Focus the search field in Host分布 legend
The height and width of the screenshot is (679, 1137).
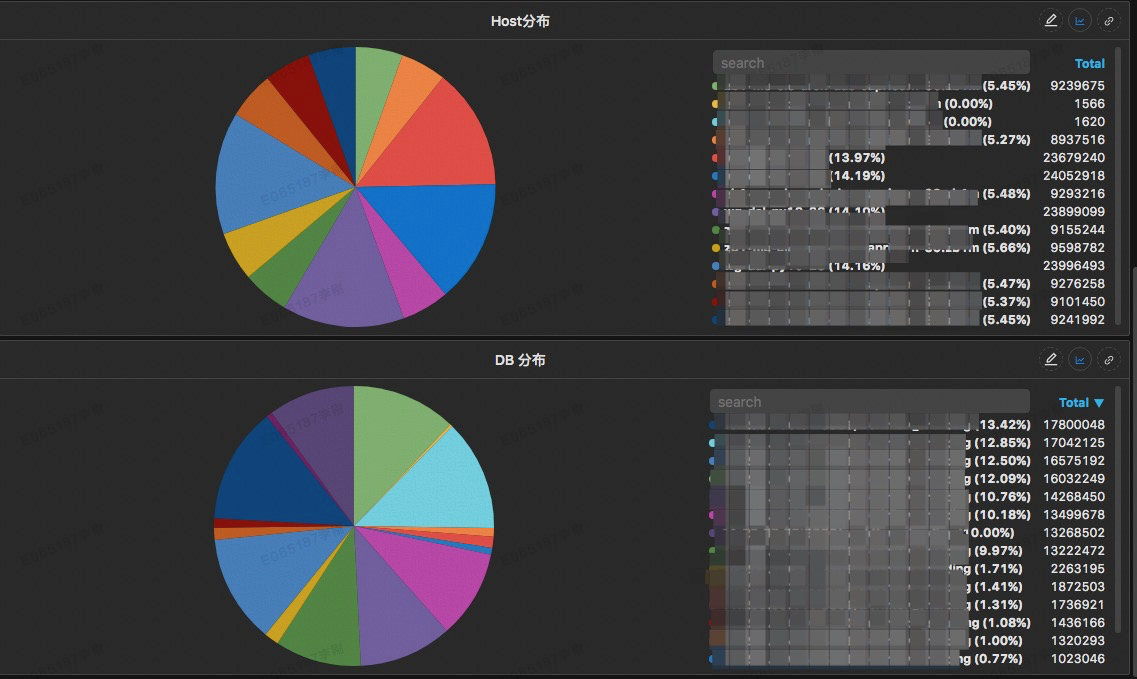pos(871,63)
